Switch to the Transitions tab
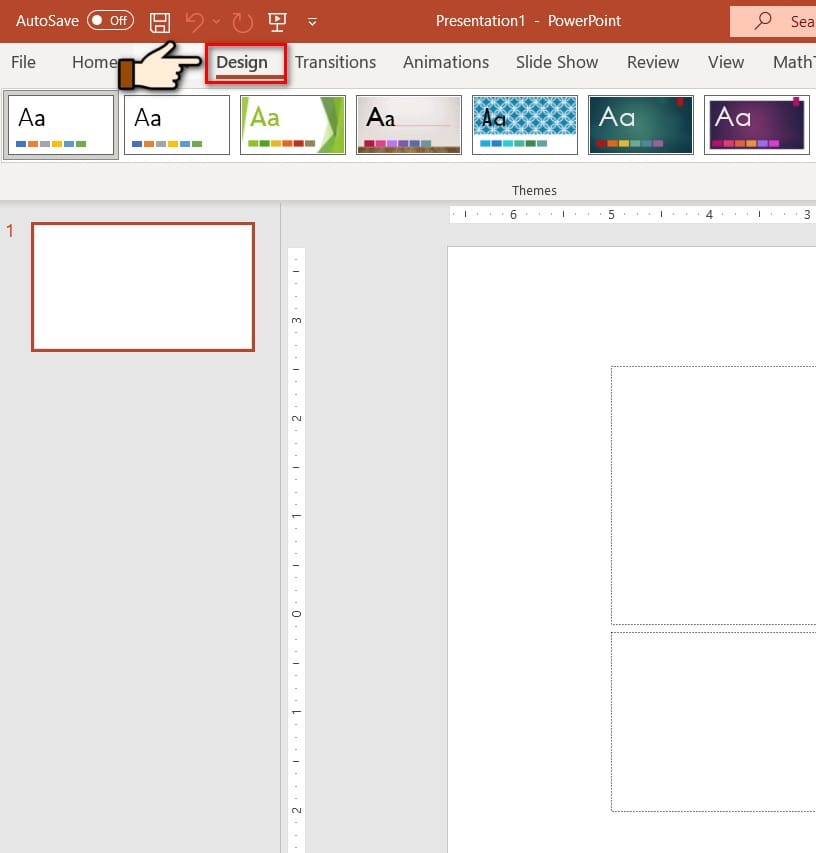 [335, 62]
